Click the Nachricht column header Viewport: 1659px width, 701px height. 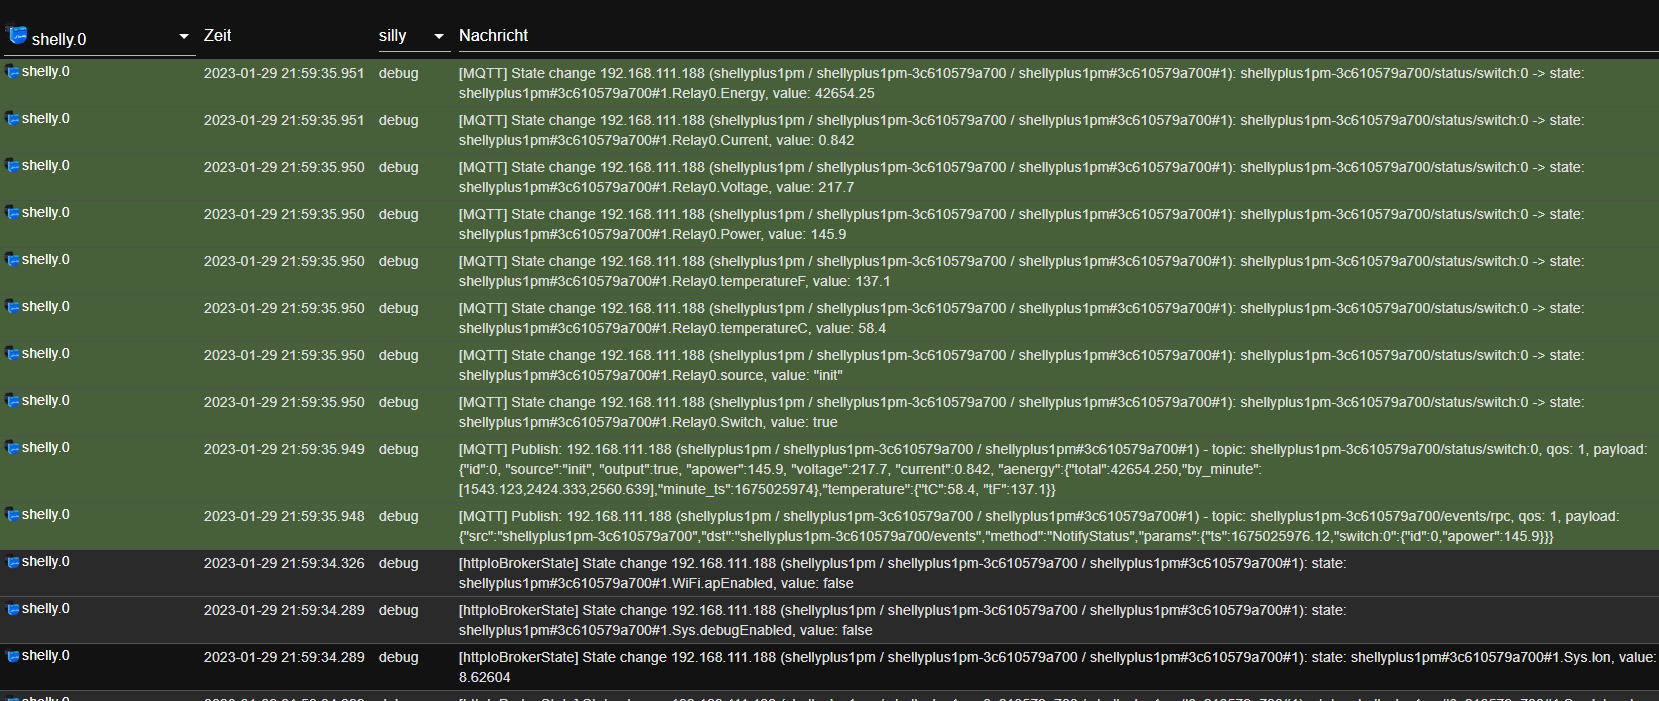click(x=493, y=35)
